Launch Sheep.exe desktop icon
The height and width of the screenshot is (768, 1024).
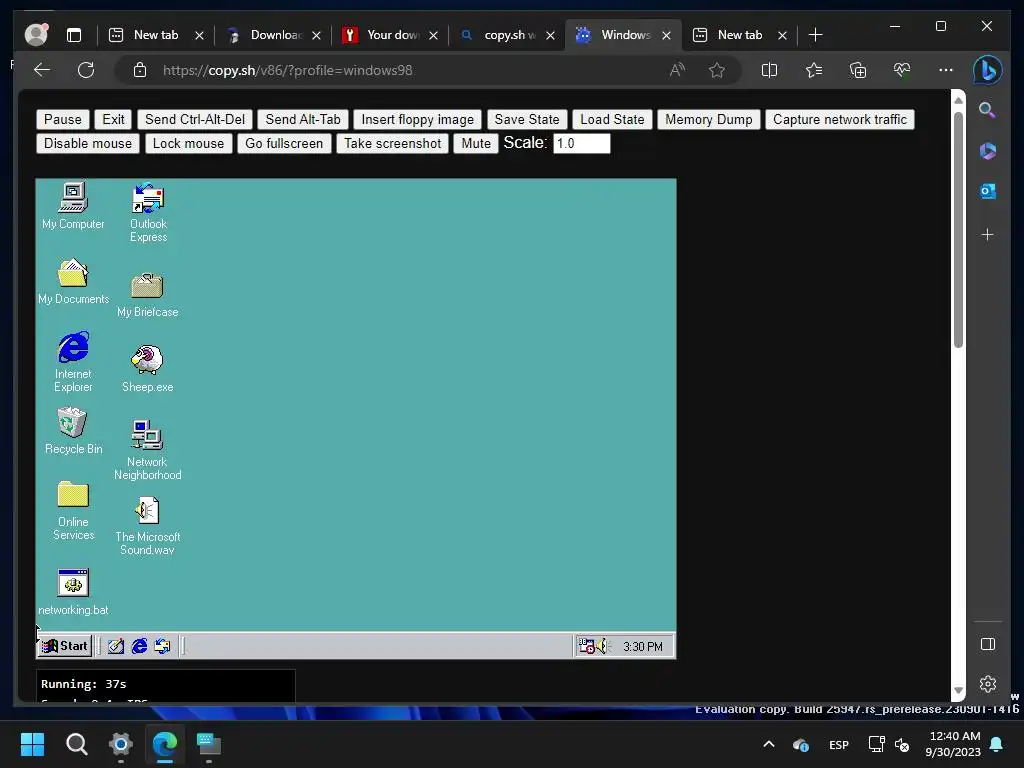(x=148, y=369)
